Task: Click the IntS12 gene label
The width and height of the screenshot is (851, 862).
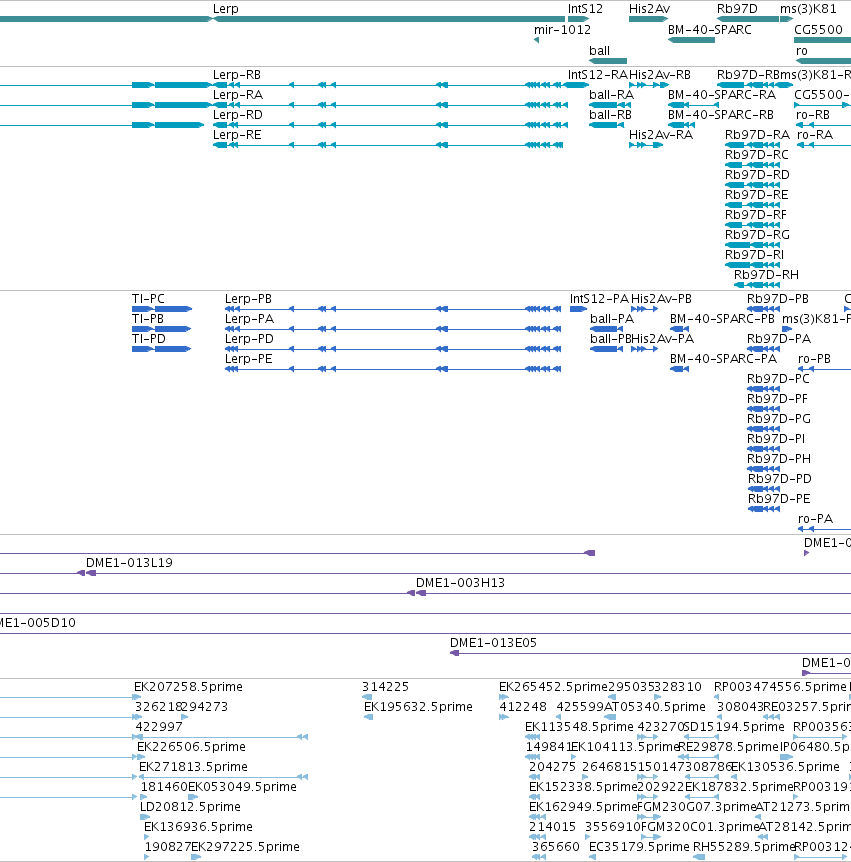Action: tap(585, 9)
